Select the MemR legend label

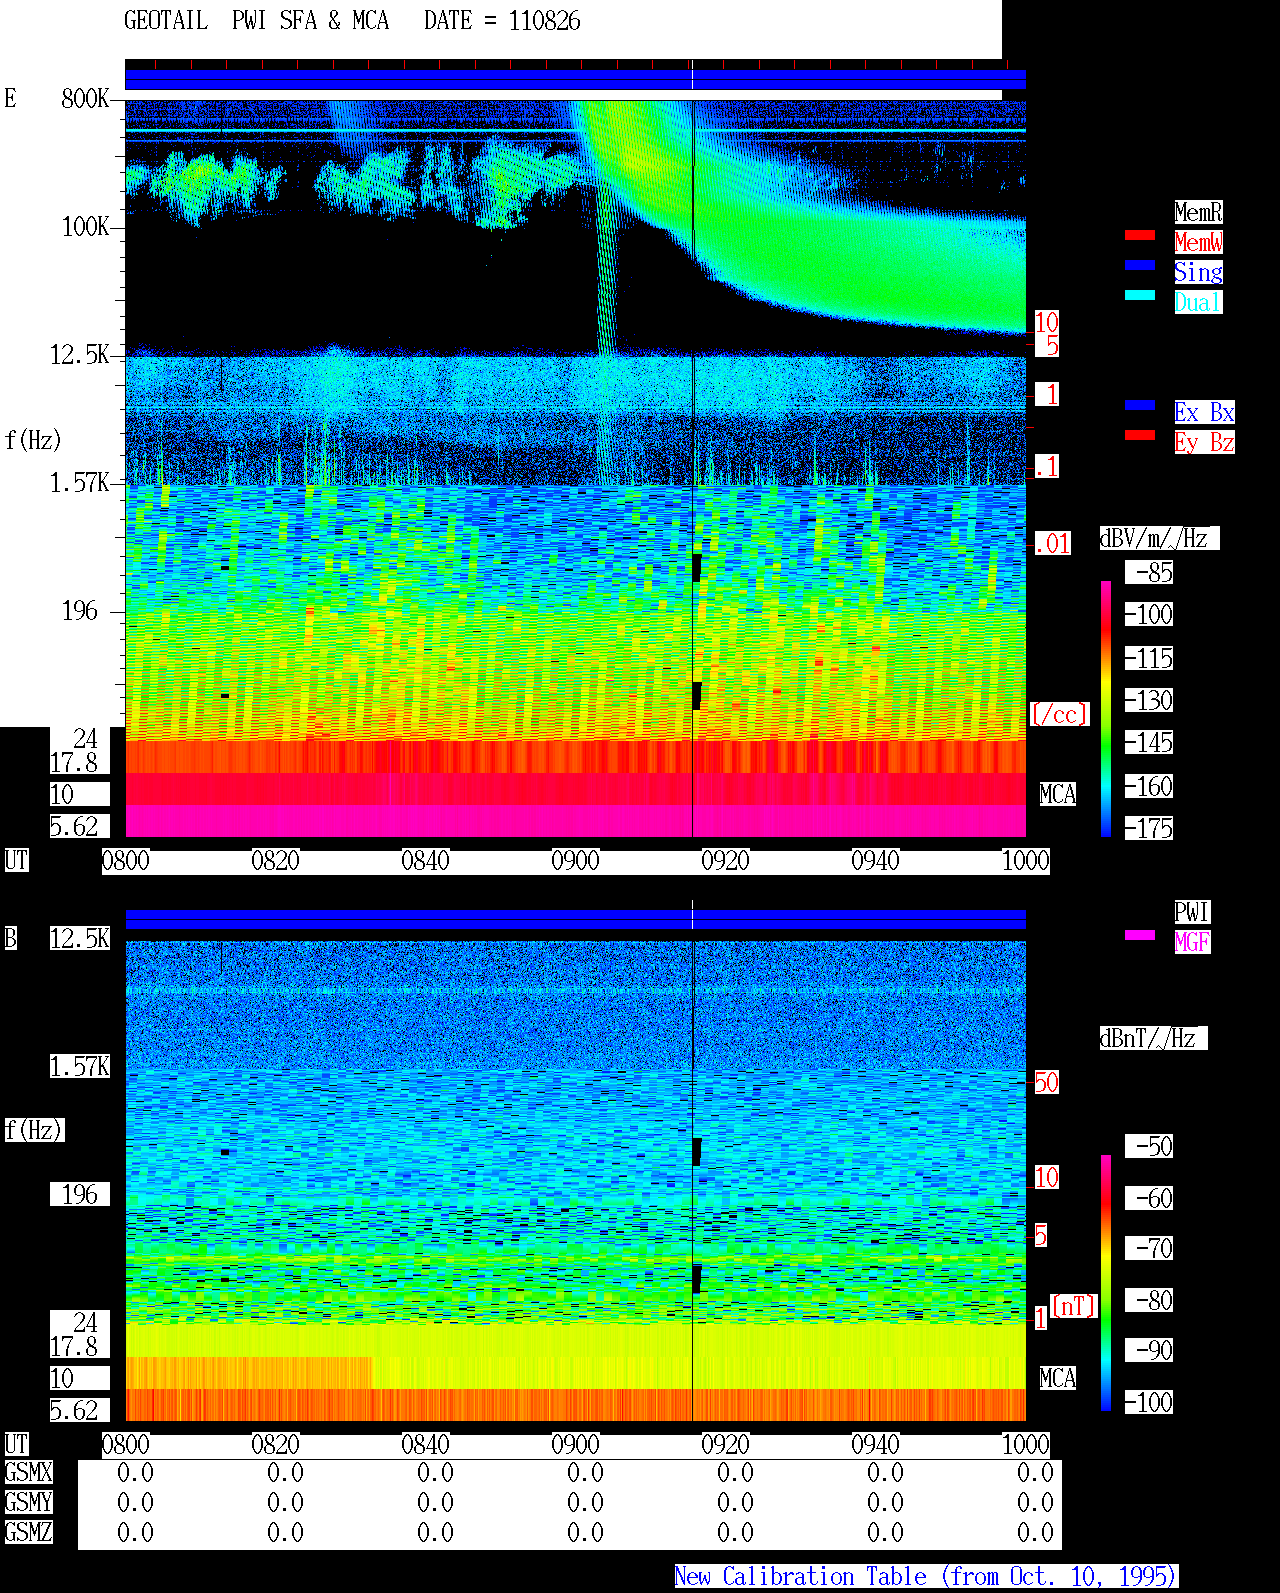pyautogui.click(x=1198, y=212)
